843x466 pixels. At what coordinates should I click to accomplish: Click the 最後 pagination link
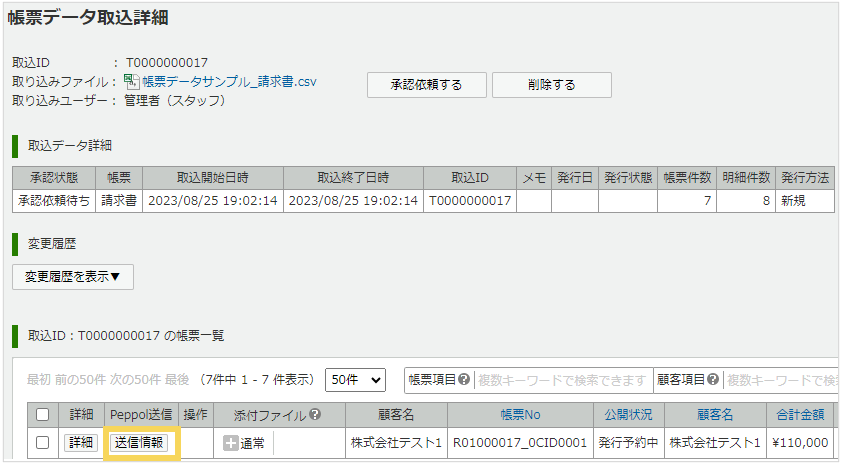point(177,380)
